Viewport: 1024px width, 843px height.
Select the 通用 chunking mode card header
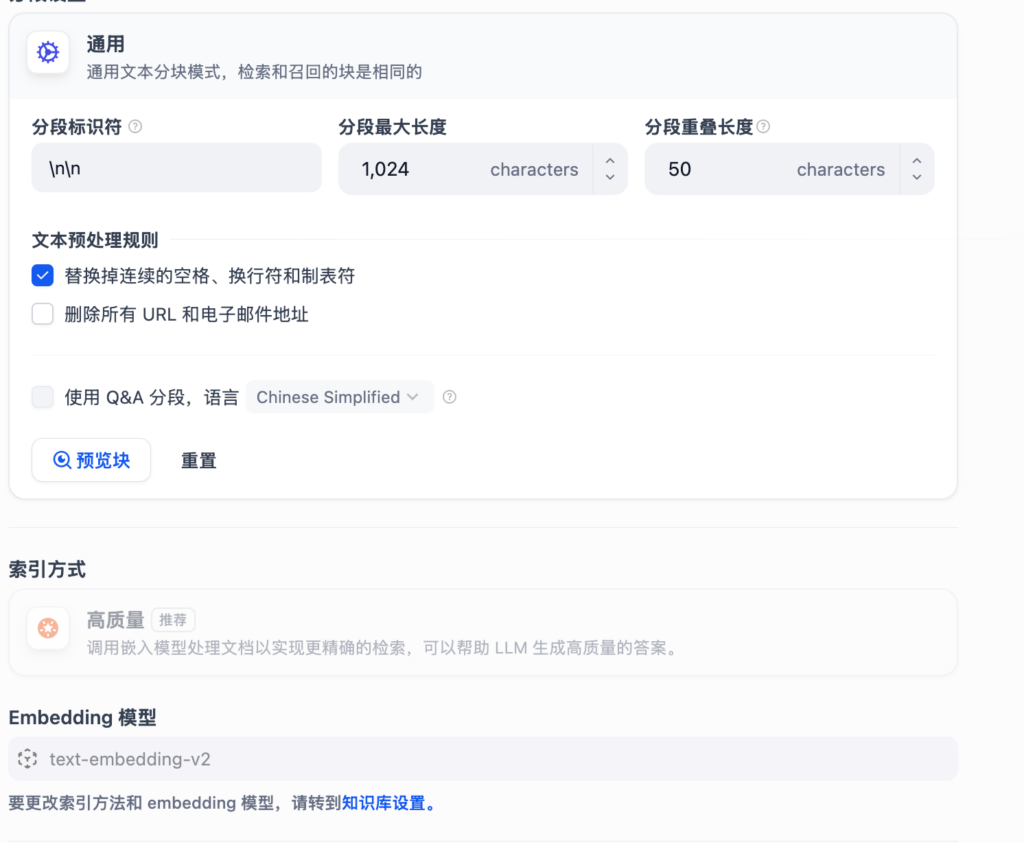pyautogui.click(x=483, y=57)
